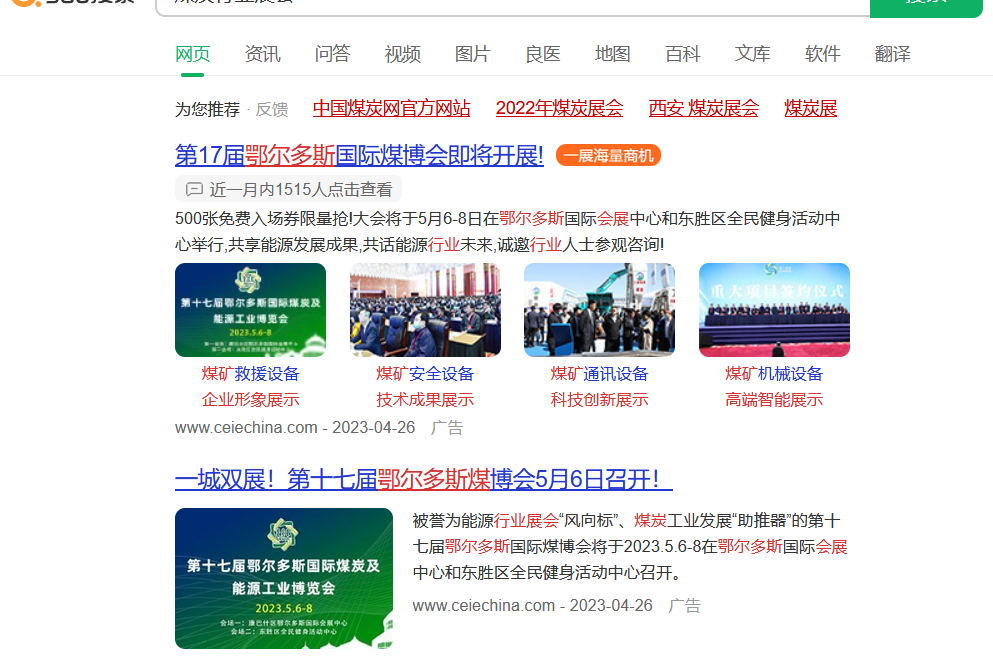
Task: Open suggested search 2022年煤炭展会
Action: [559, 108]
